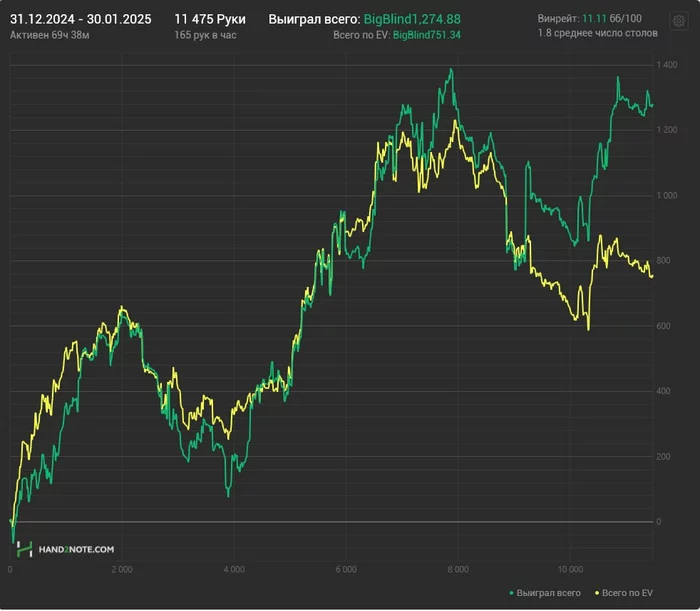
Task: Click the 1 400 y-axis label
Action: (668, 65)
